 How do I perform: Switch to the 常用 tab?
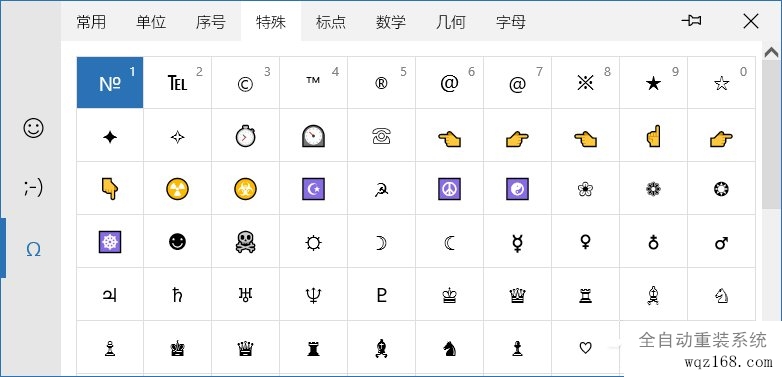coord(91,22)
